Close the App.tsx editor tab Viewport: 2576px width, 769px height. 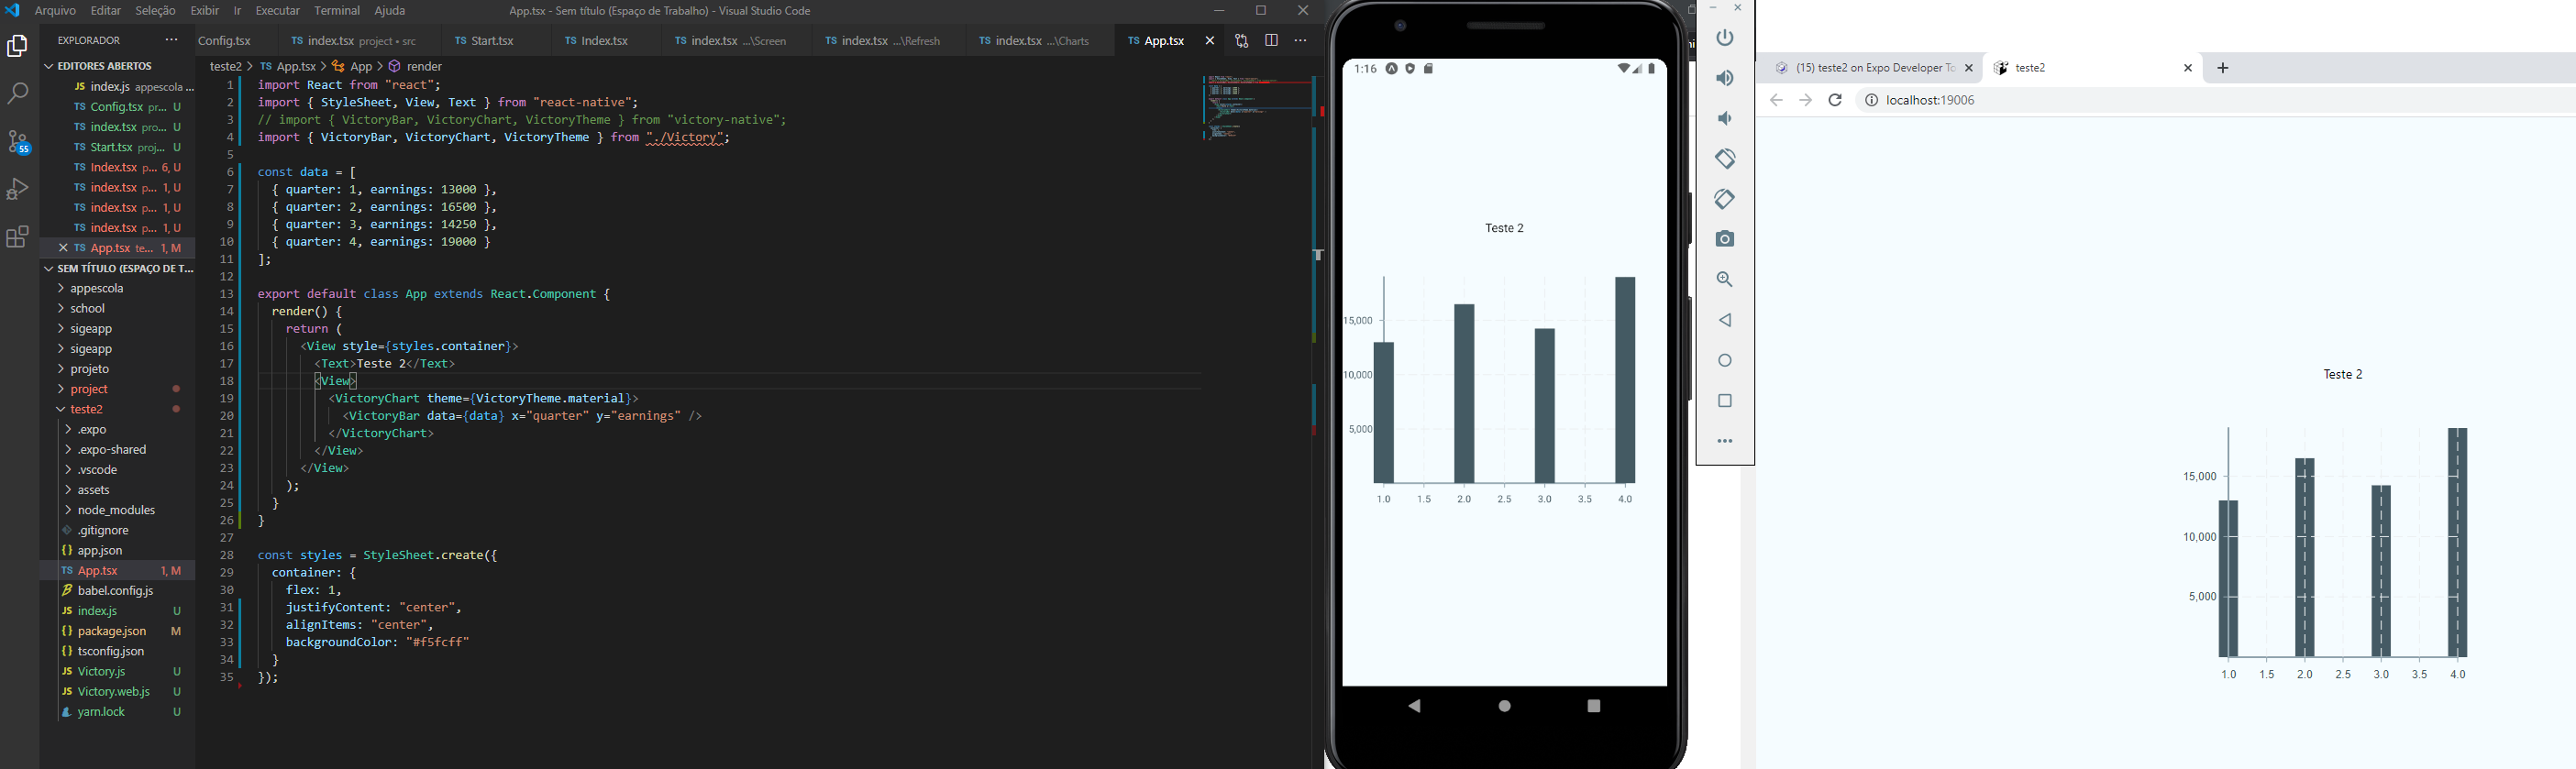pos(1209,41)
